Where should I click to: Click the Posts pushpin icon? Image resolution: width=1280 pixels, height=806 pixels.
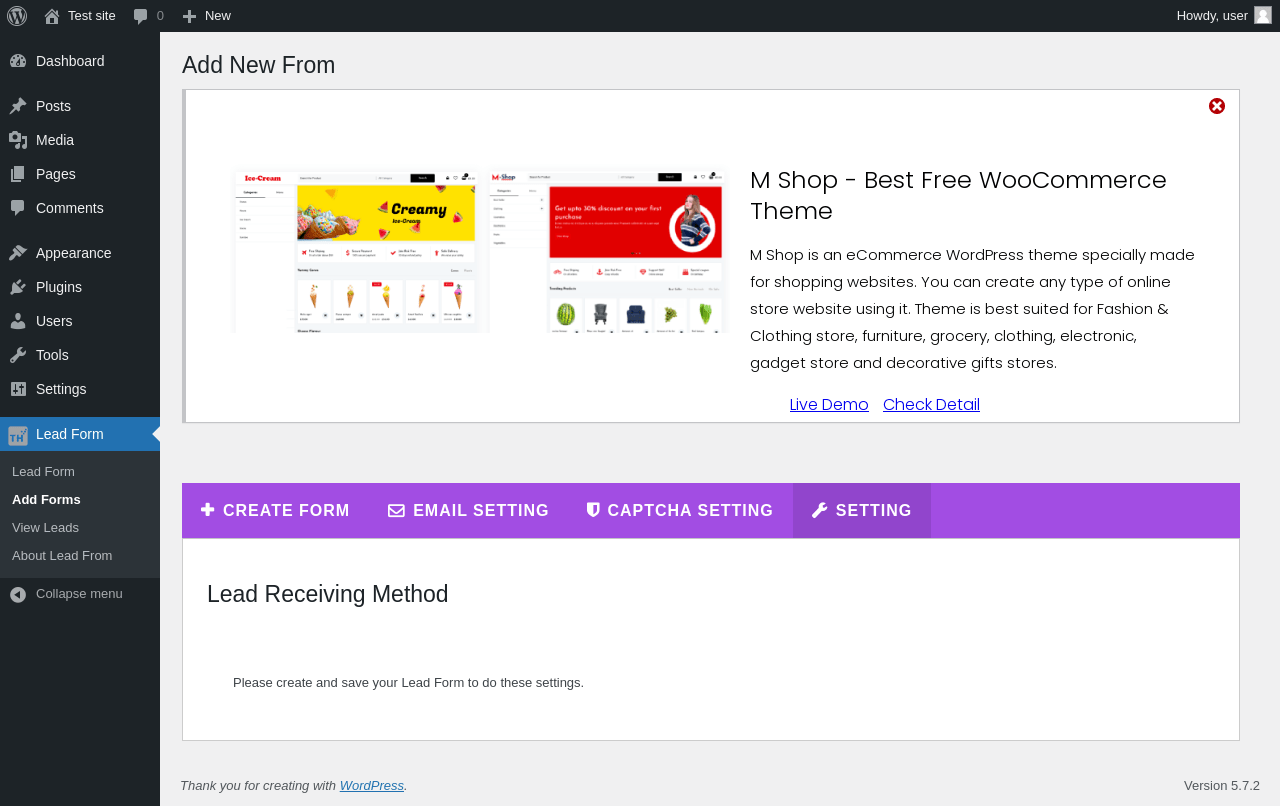point(18,106)
